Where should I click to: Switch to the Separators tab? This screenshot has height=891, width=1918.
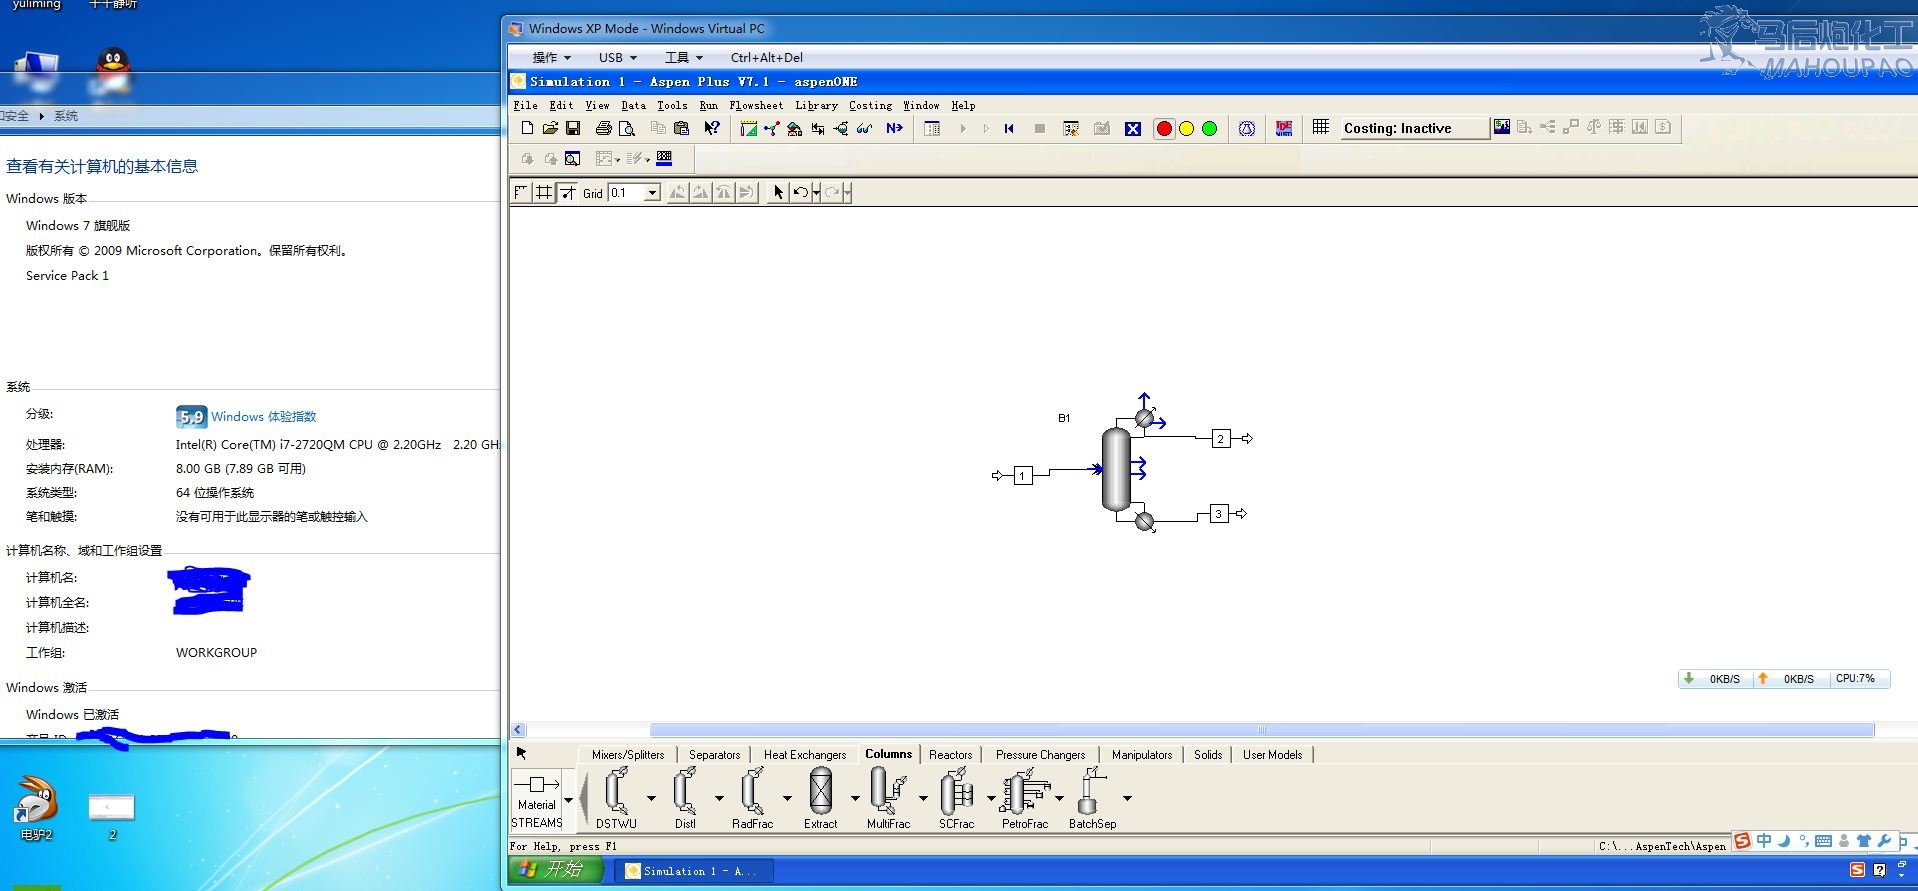(x=715, y=755)
